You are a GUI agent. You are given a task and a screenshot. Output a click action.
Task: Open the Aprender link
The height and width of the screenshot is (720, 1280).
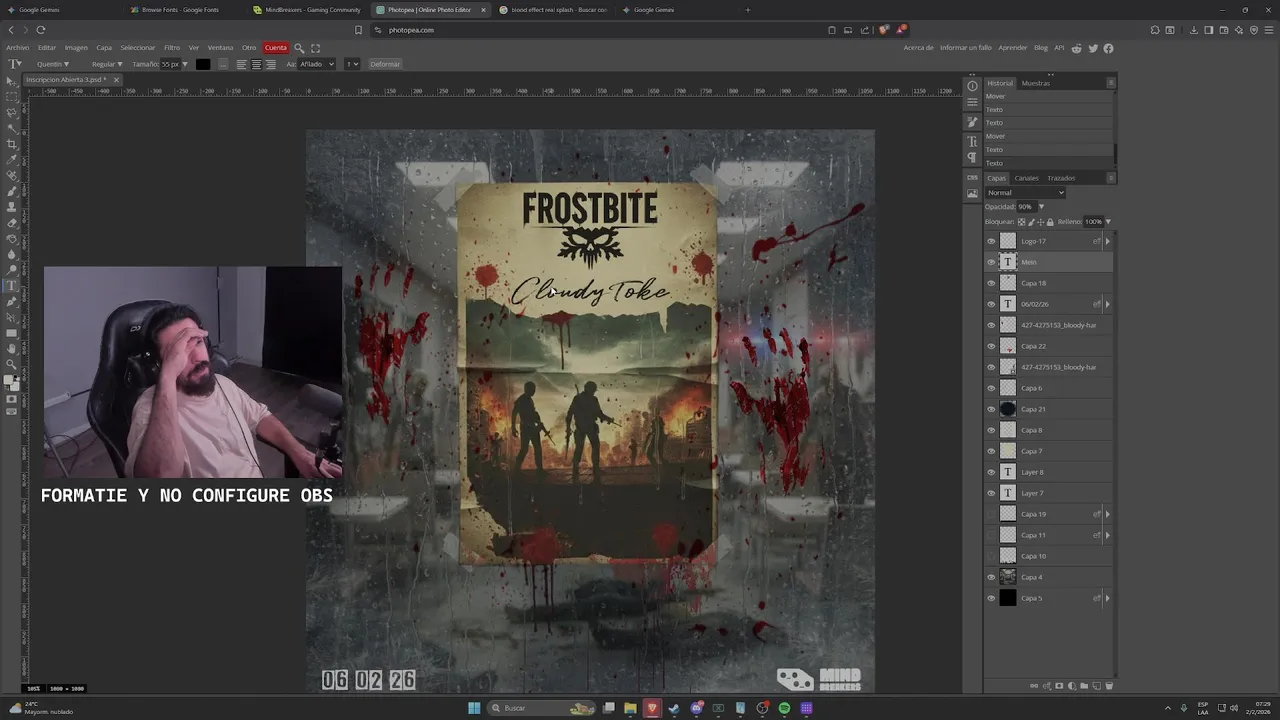coord(1012,48)
